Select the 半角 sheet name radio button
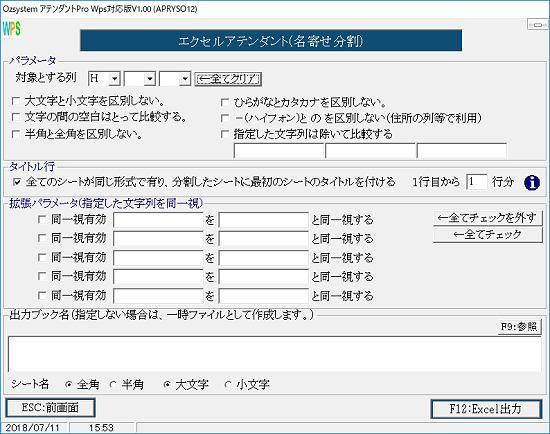This screenshot has height=434, width=550. pos(113,385)
